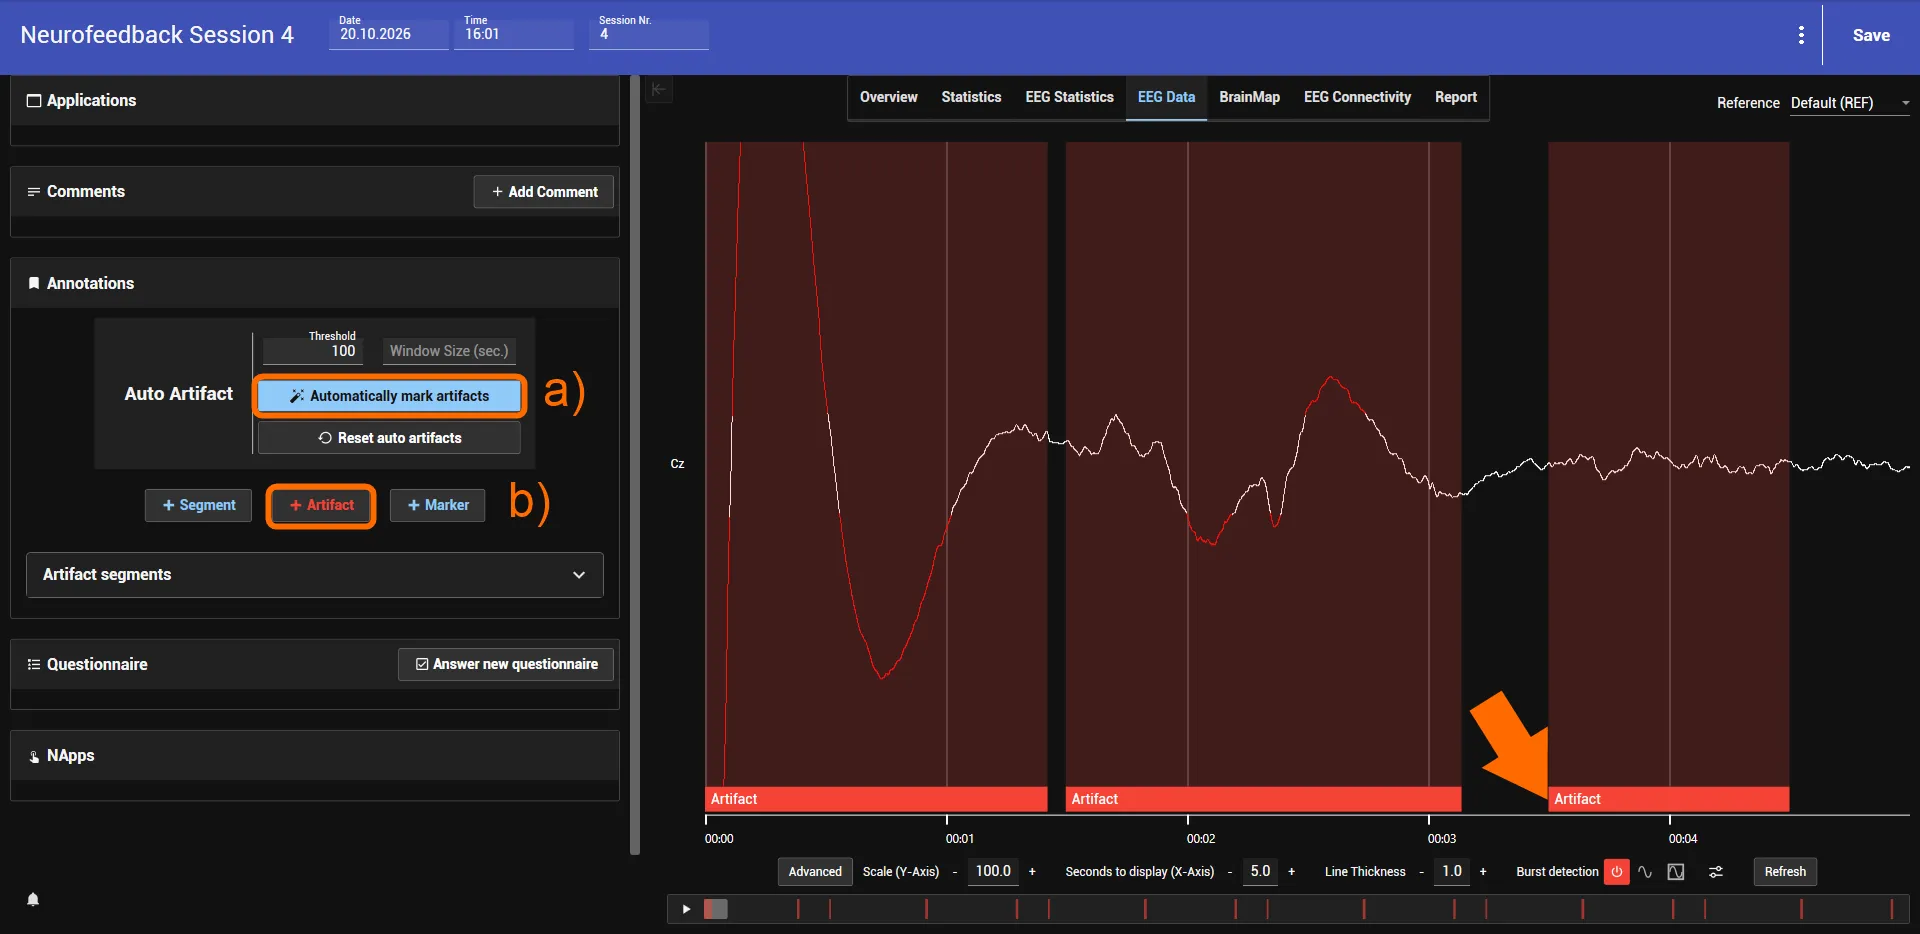Decrease seconds to display with minus
The image size is (1920, 934).
click(x=1230, y=872)
